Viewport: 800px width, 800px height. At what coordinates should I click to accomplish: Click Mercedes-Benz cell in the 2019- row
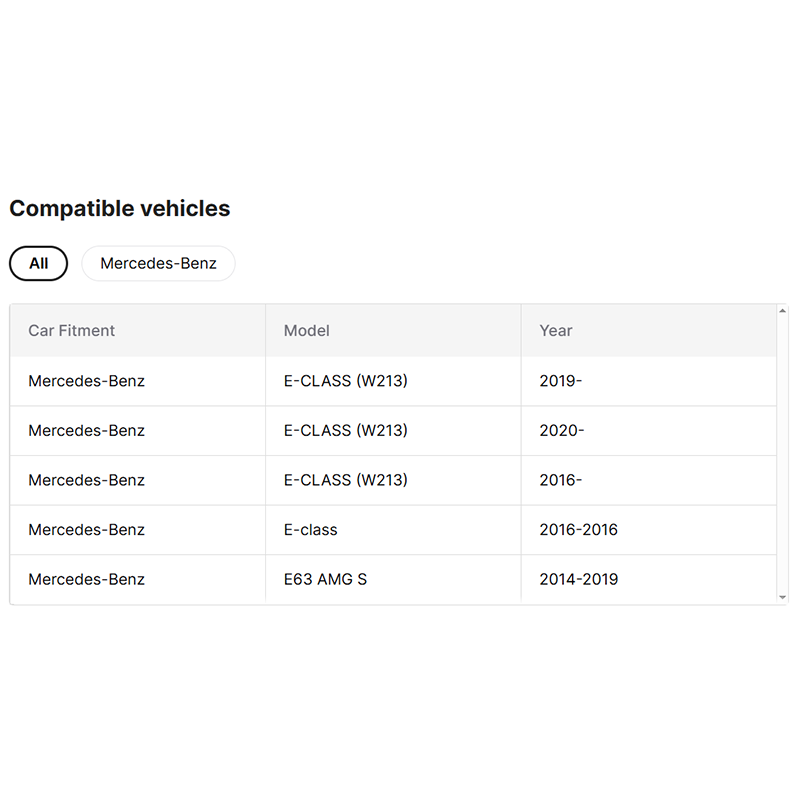138,381
